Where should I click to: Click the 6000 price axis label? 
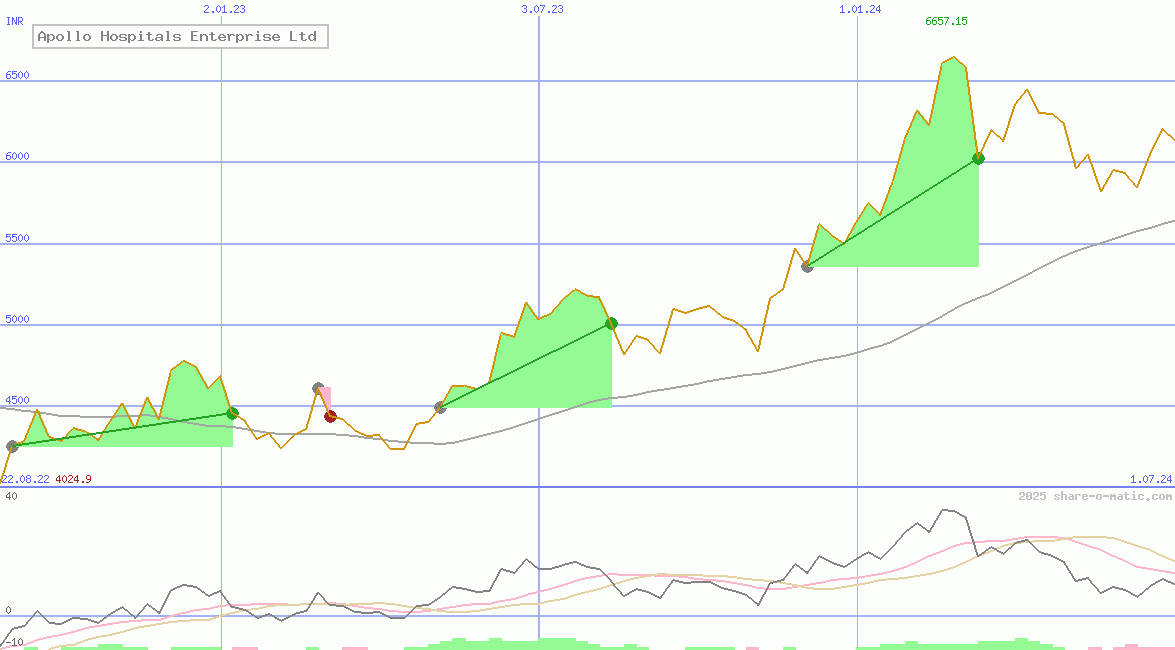[x=17, y=156]
